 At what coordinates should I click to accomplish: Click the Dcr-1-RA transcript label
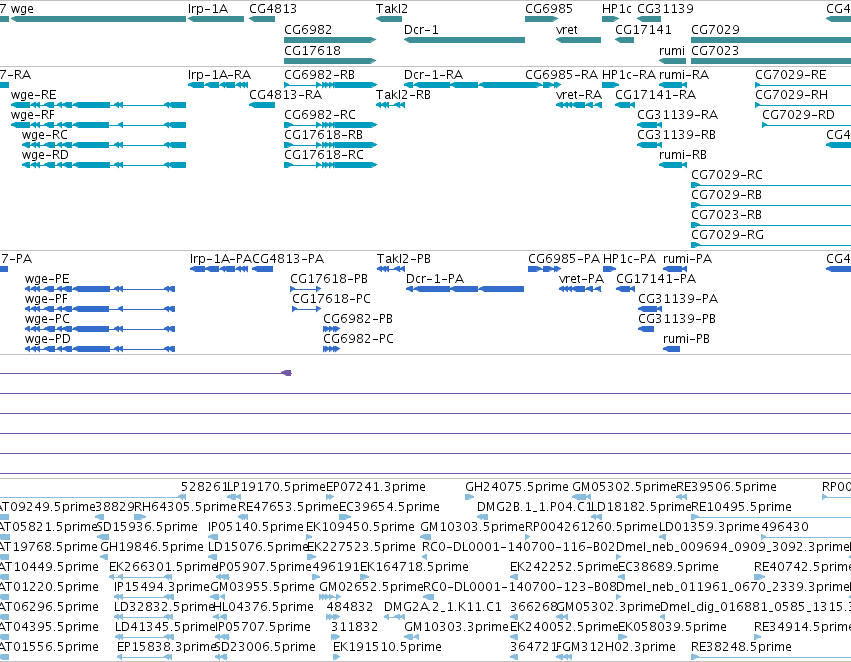[434, 74]
